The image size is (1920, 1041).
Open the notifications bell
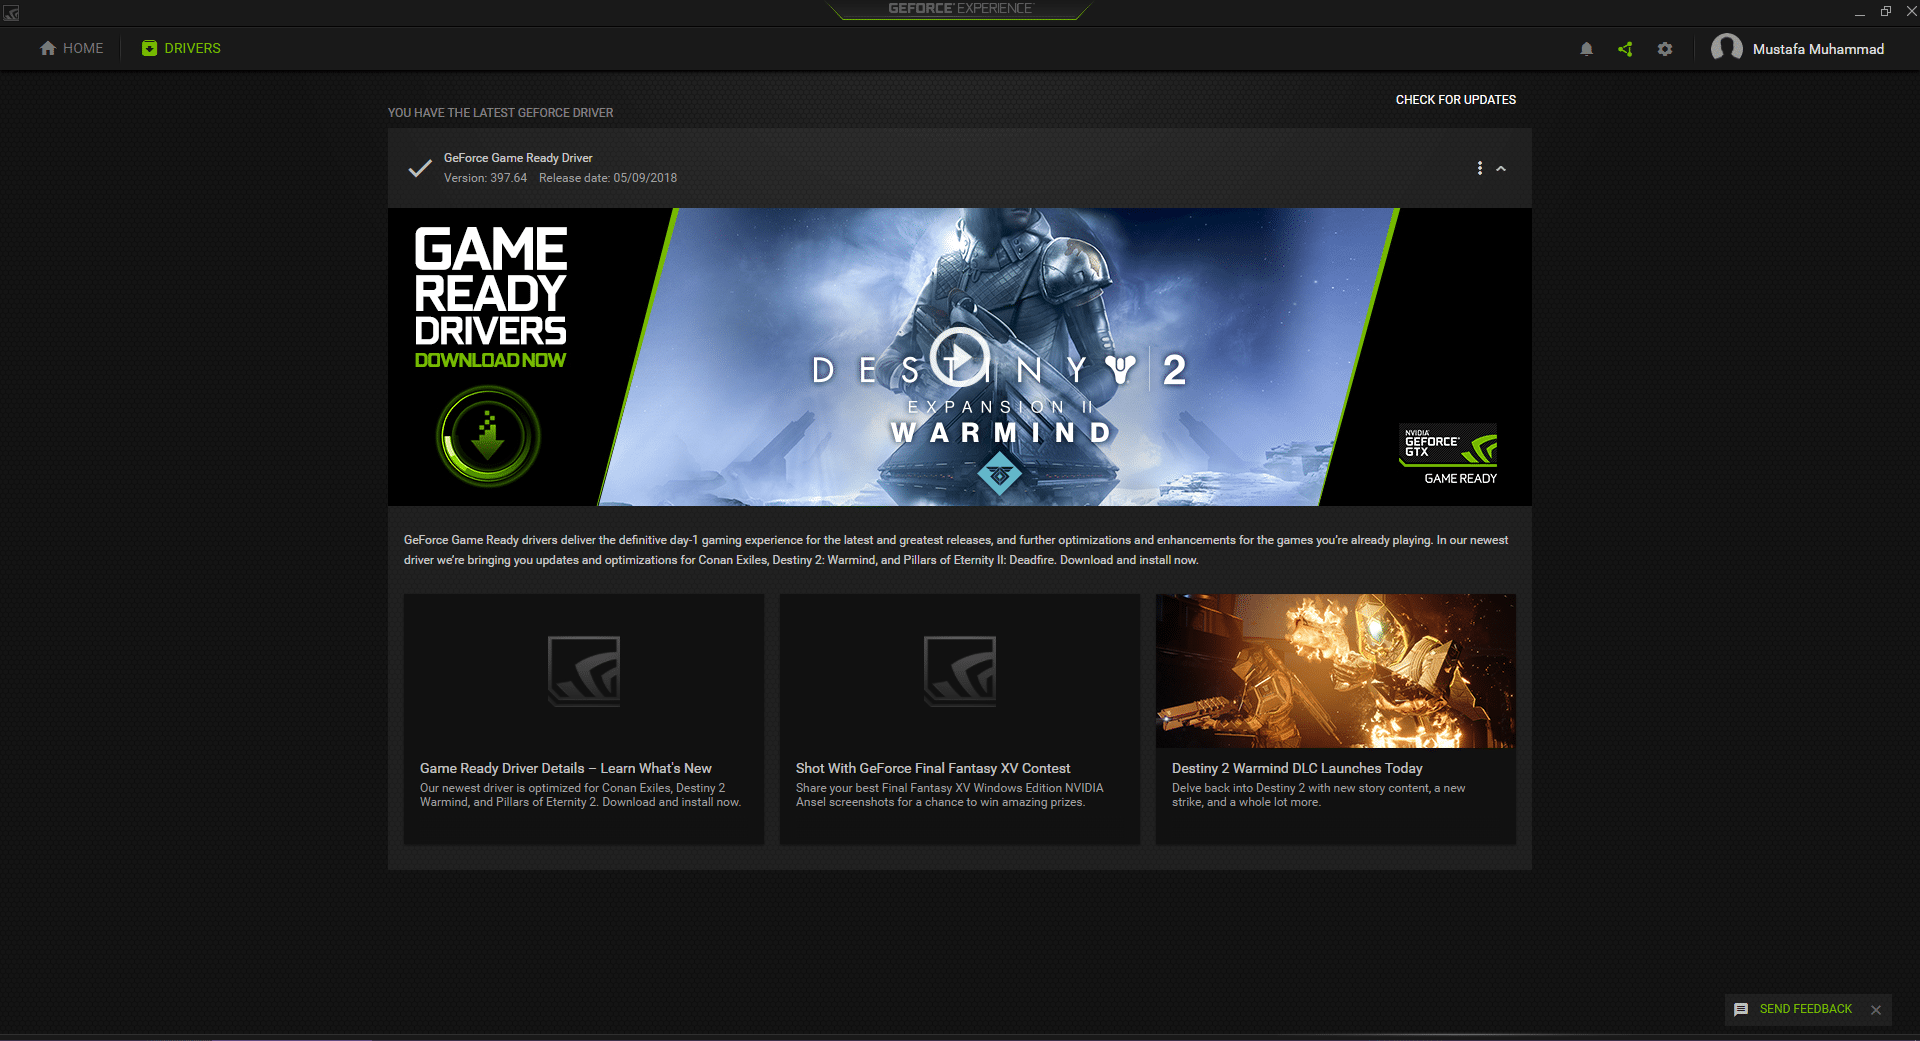pos(1586,49)
